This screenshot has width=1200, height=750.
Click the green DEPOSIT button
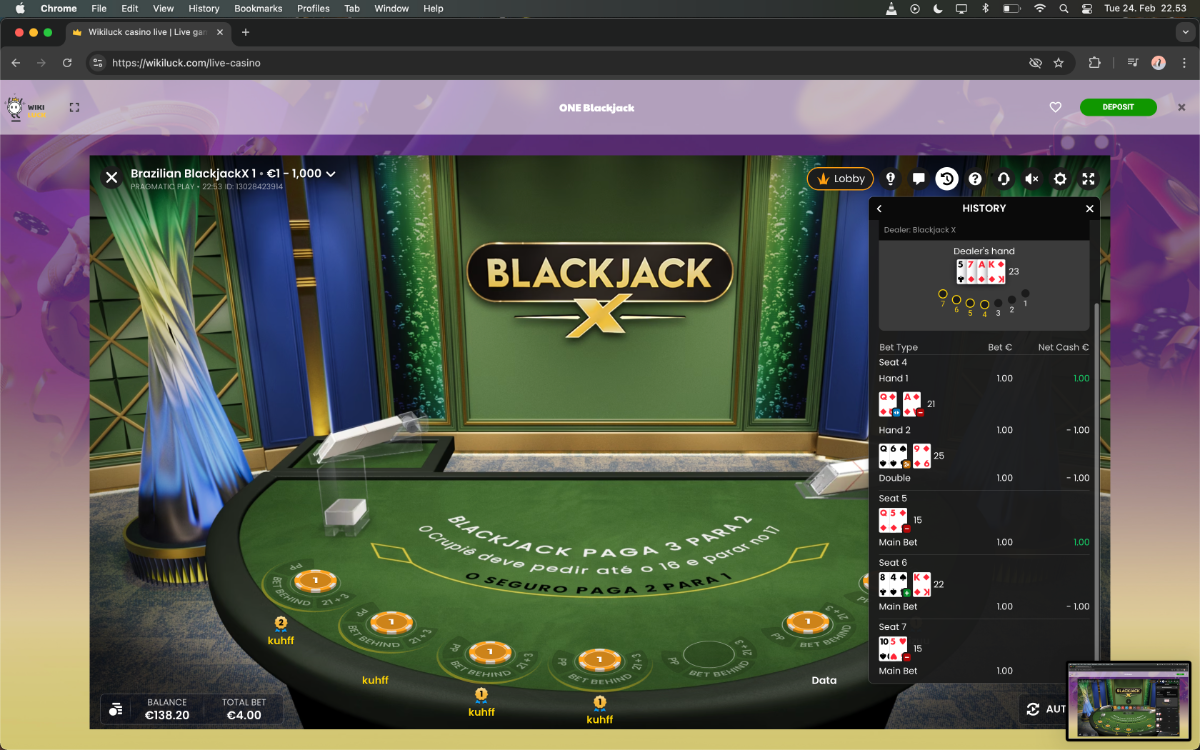pos(1117,107)
